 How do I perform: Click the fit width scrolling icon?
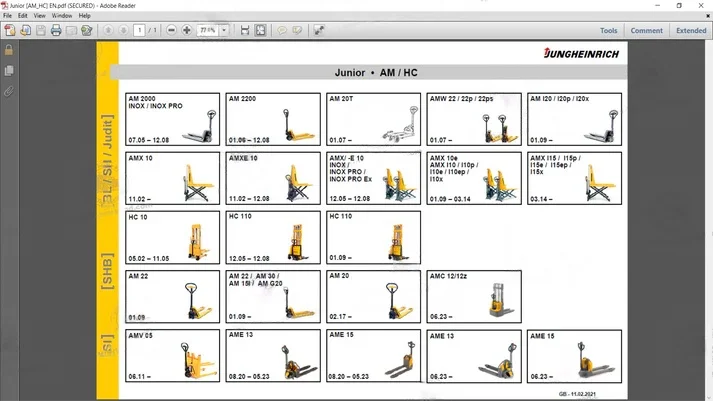point(245,30)
